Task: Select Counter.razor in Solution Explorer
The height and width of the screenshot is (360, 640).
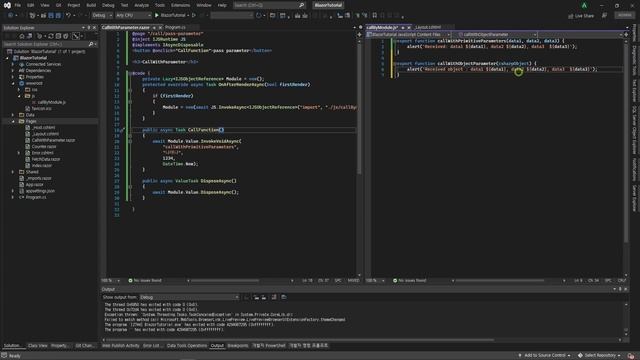Action: [x=44, y=147]
